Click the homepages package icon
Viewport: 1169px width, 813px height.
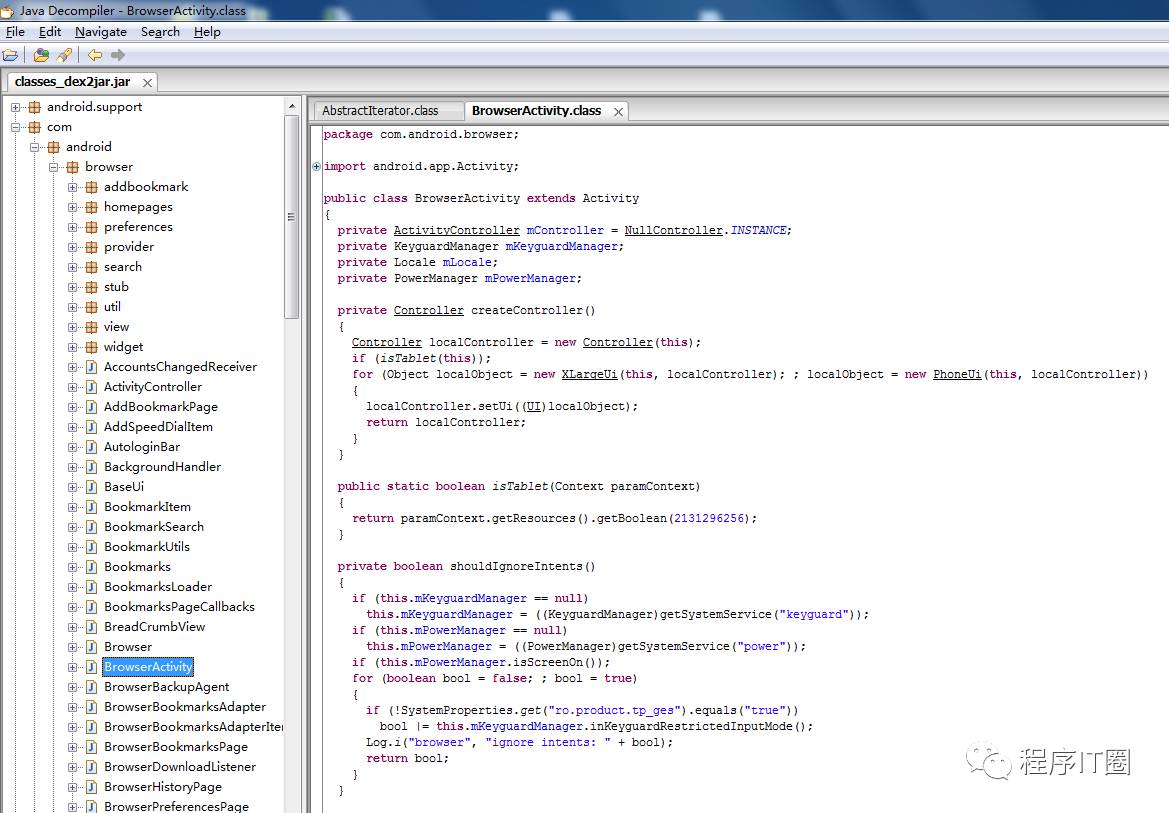91,207
